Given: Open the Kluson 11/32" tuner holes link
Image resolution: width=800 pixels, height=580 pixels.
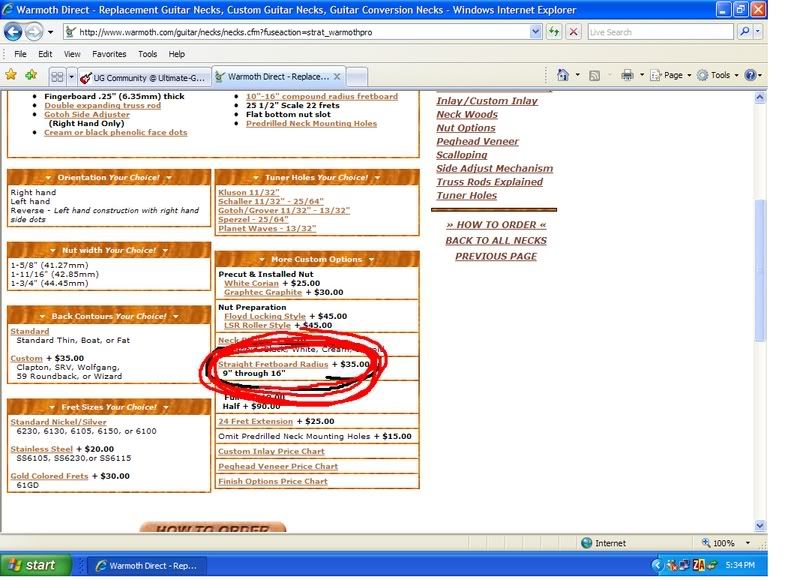Looking at the screenshot, I should (249, 192).
